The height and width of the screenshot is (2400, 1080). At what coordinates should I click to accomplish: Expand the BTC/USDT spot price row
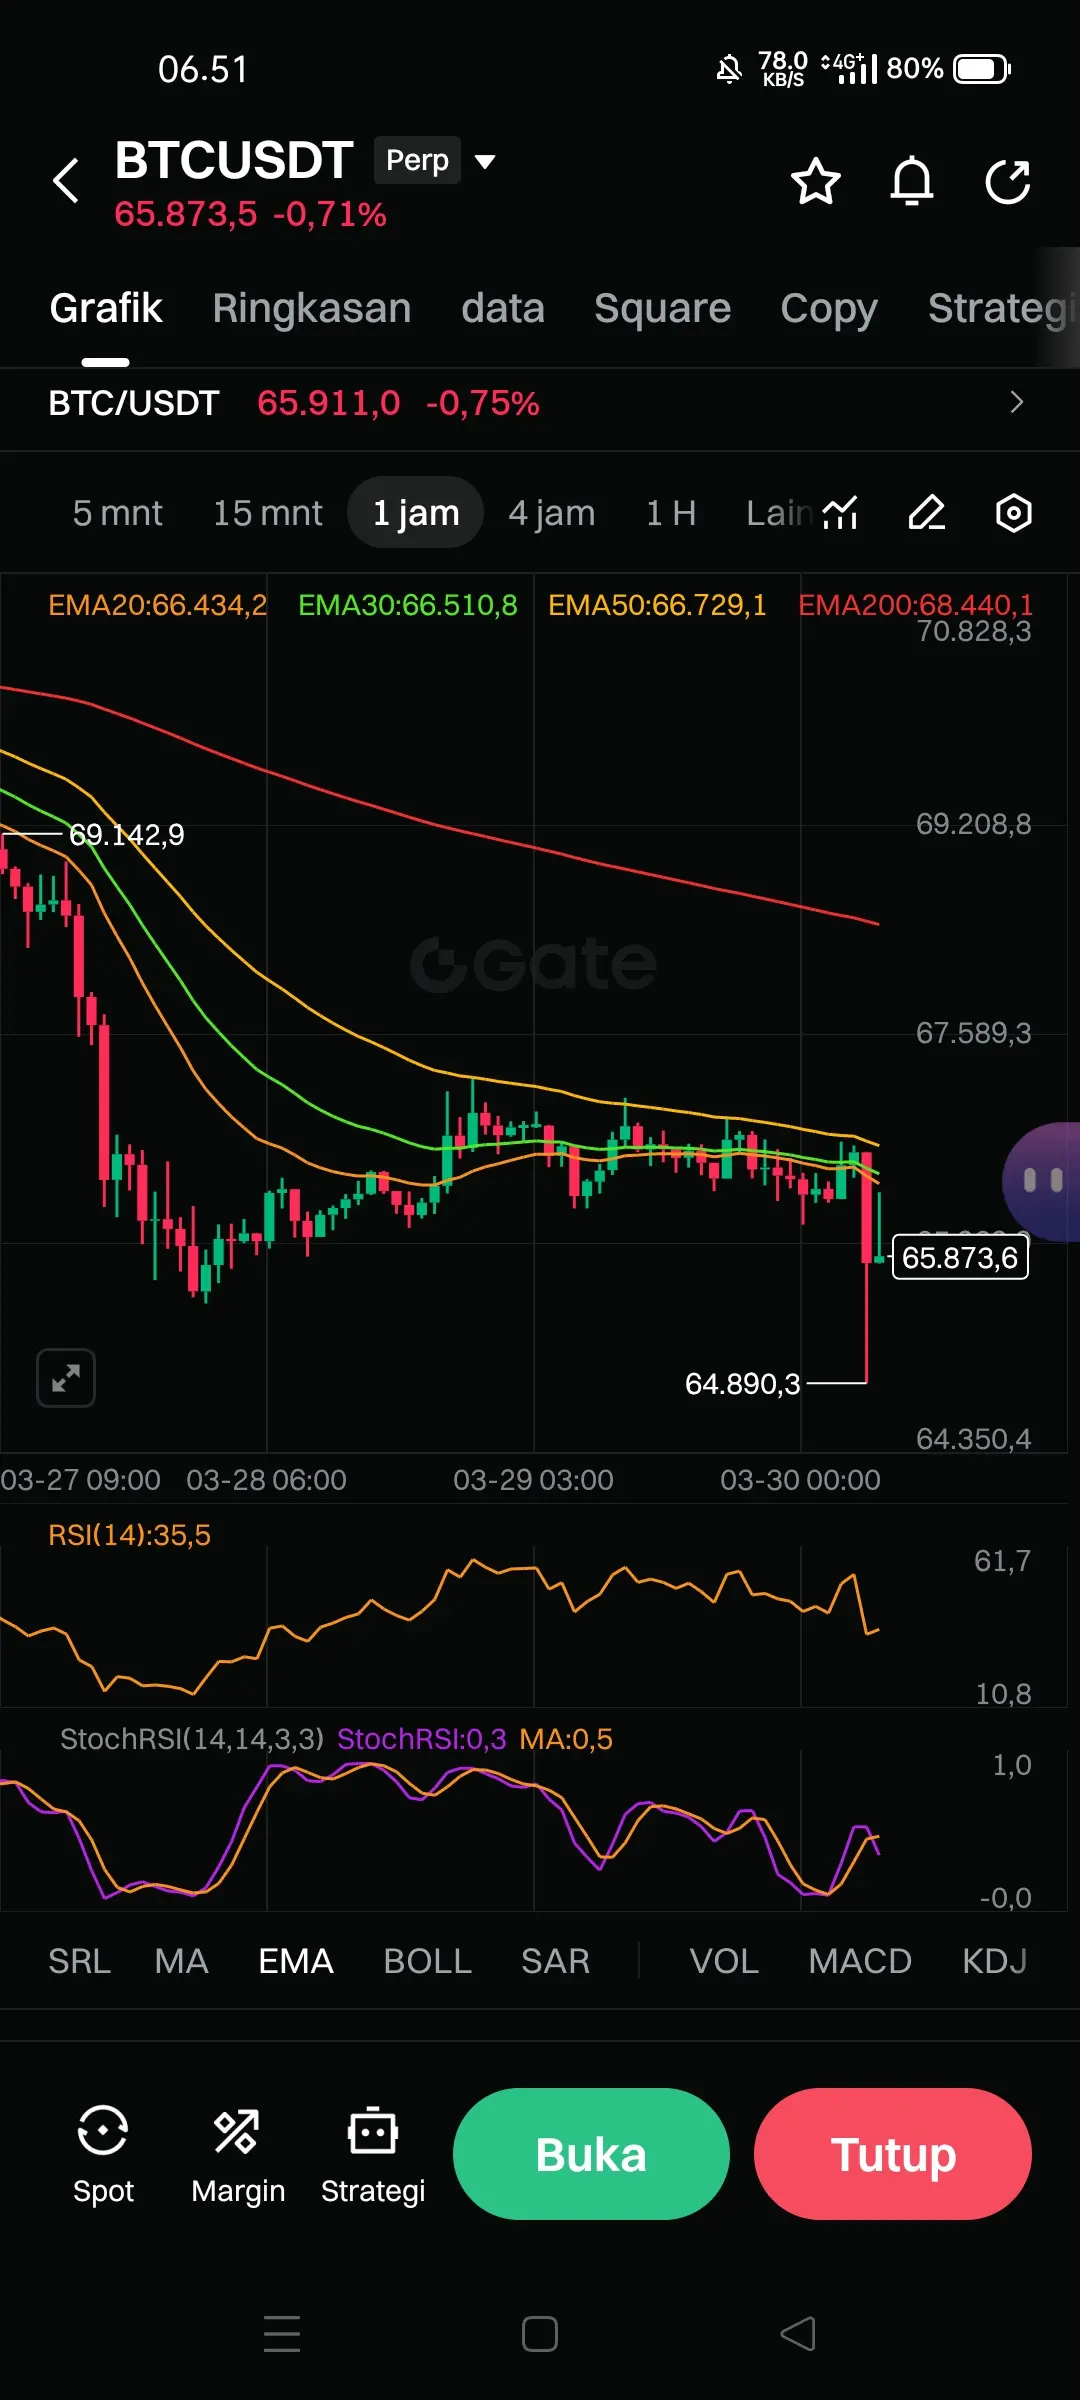pos(540,403)
